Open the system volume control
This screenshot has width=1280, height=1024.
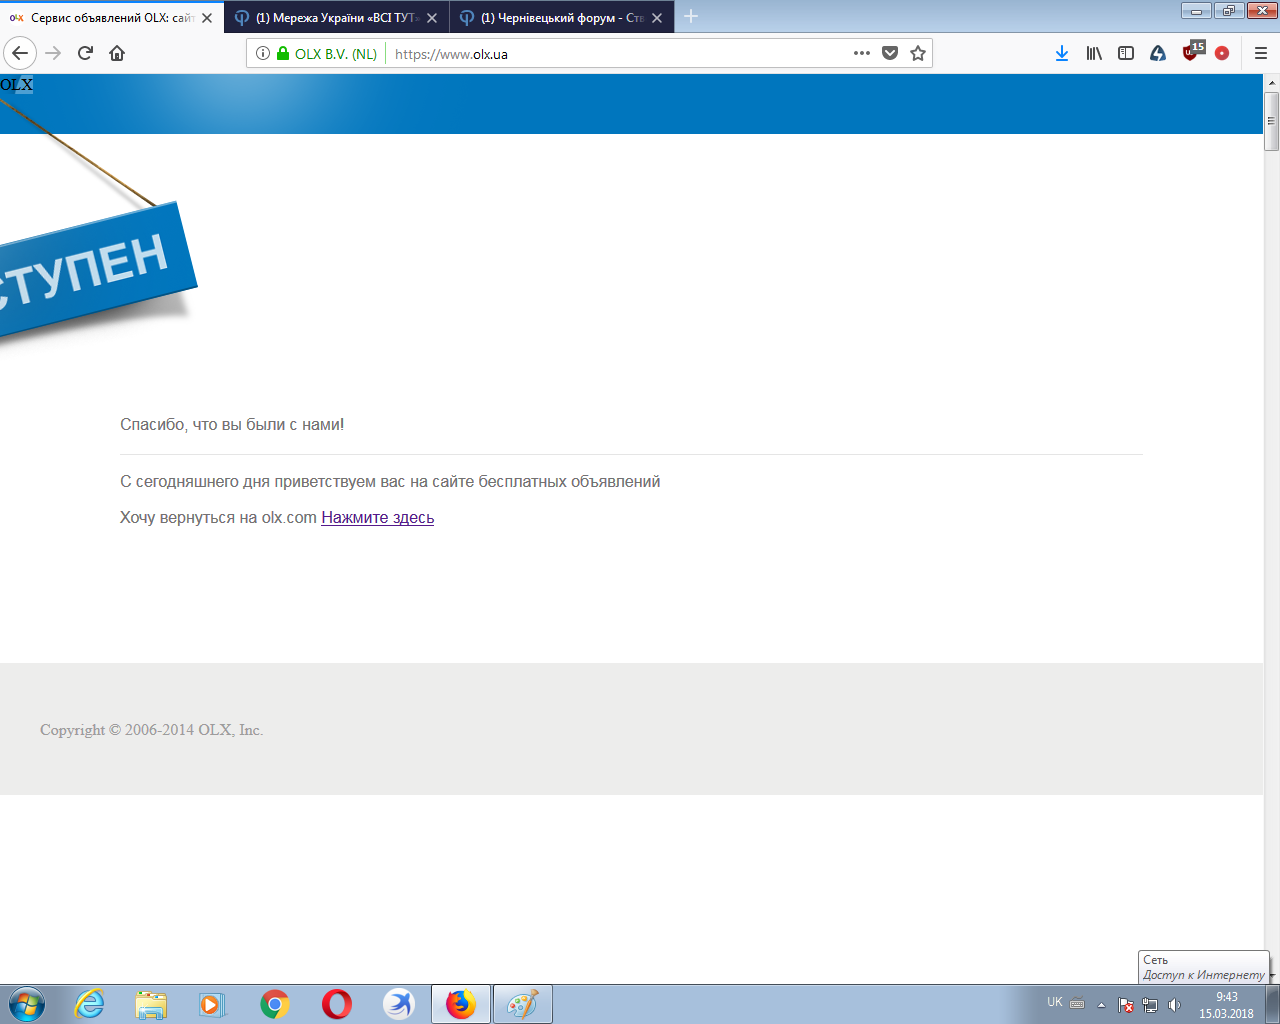click(x=1175, y=1004)
